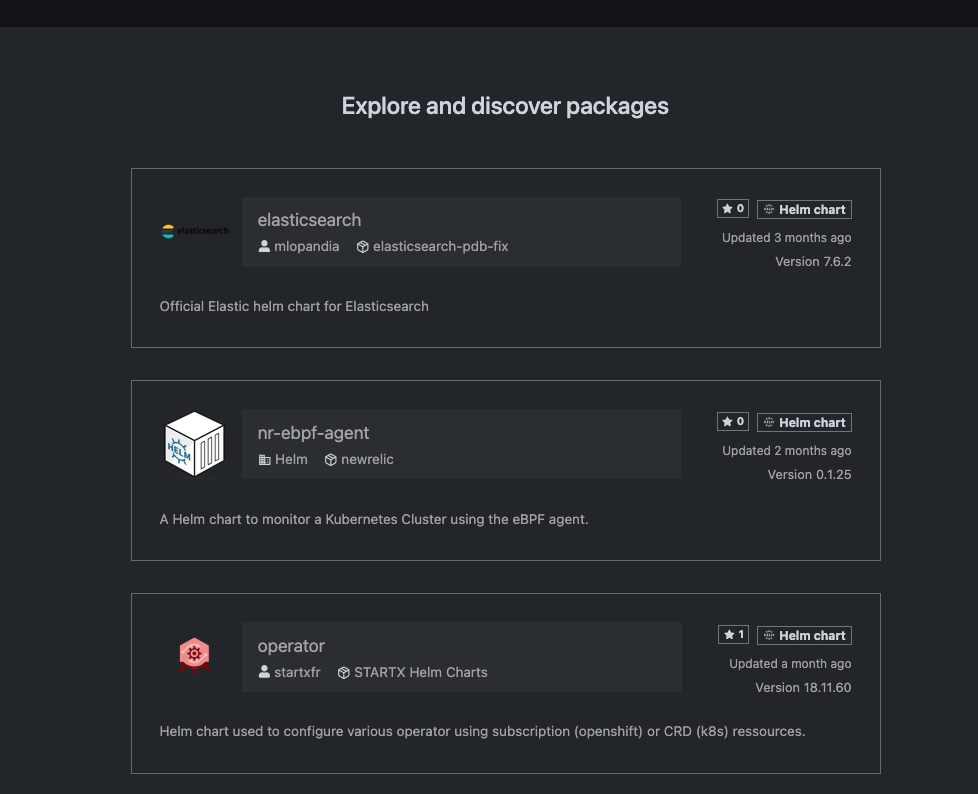Click the star badge showing 1 on operator

pyautogui.click(x=733, y=635)
